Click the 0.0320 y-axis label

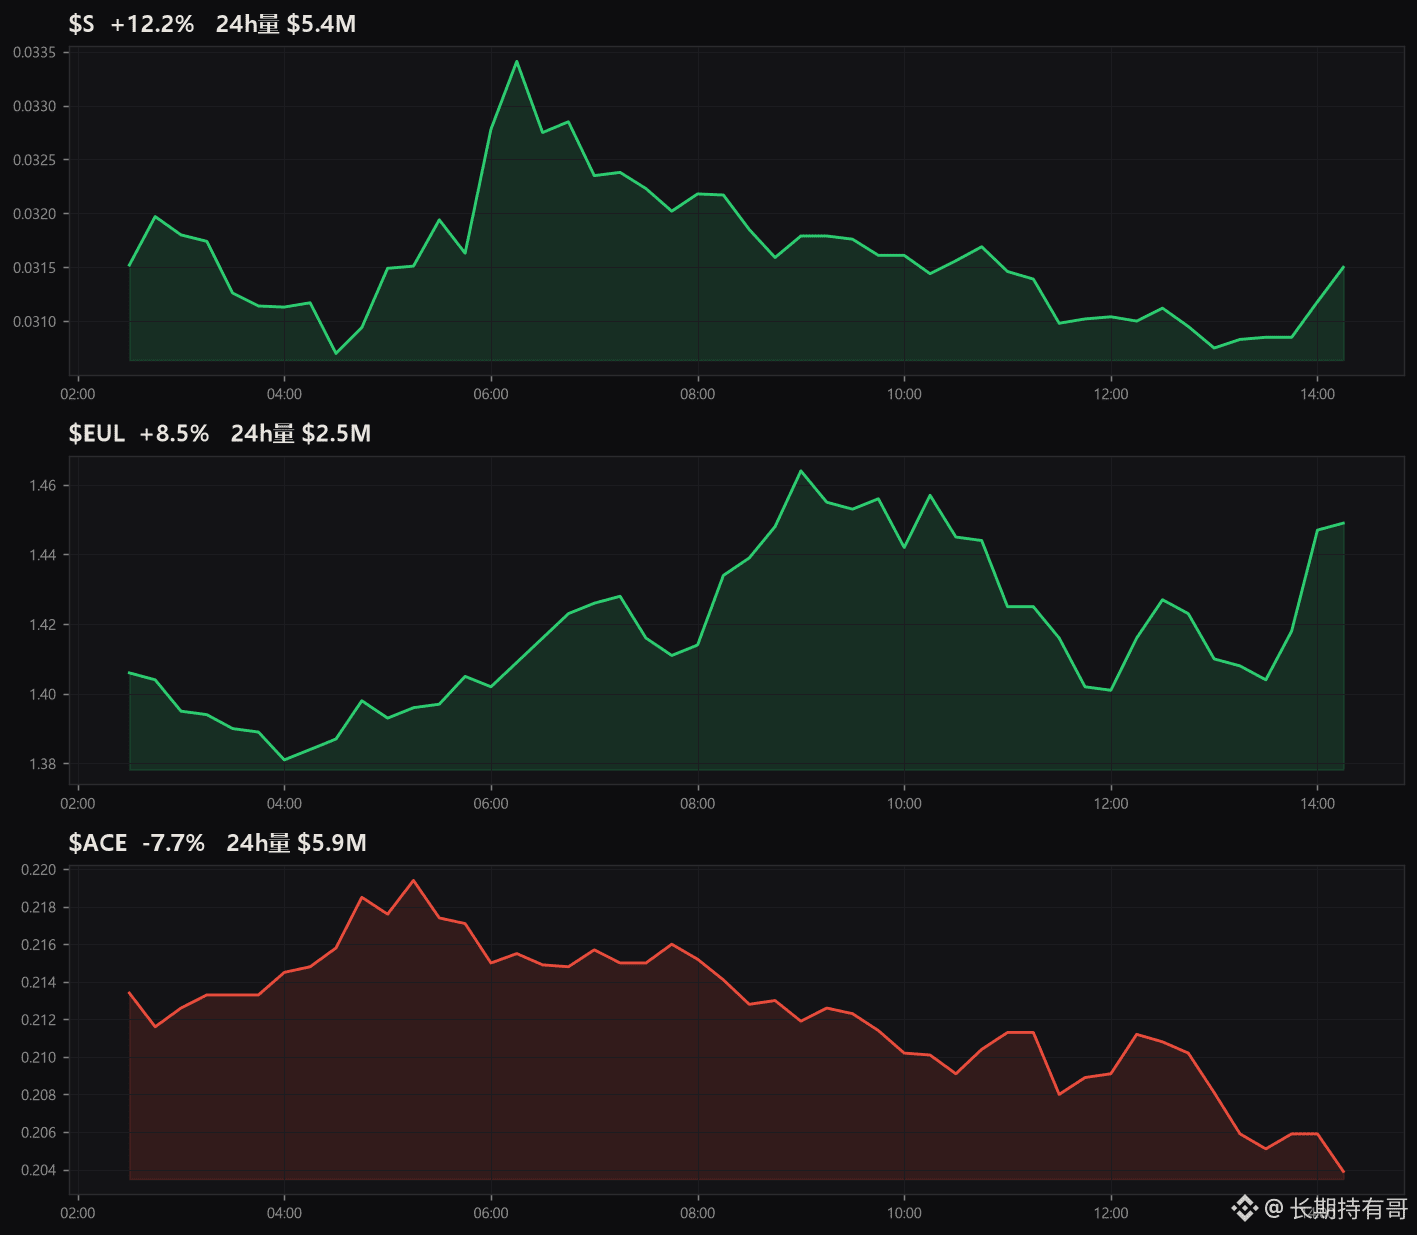pos(34,214)
